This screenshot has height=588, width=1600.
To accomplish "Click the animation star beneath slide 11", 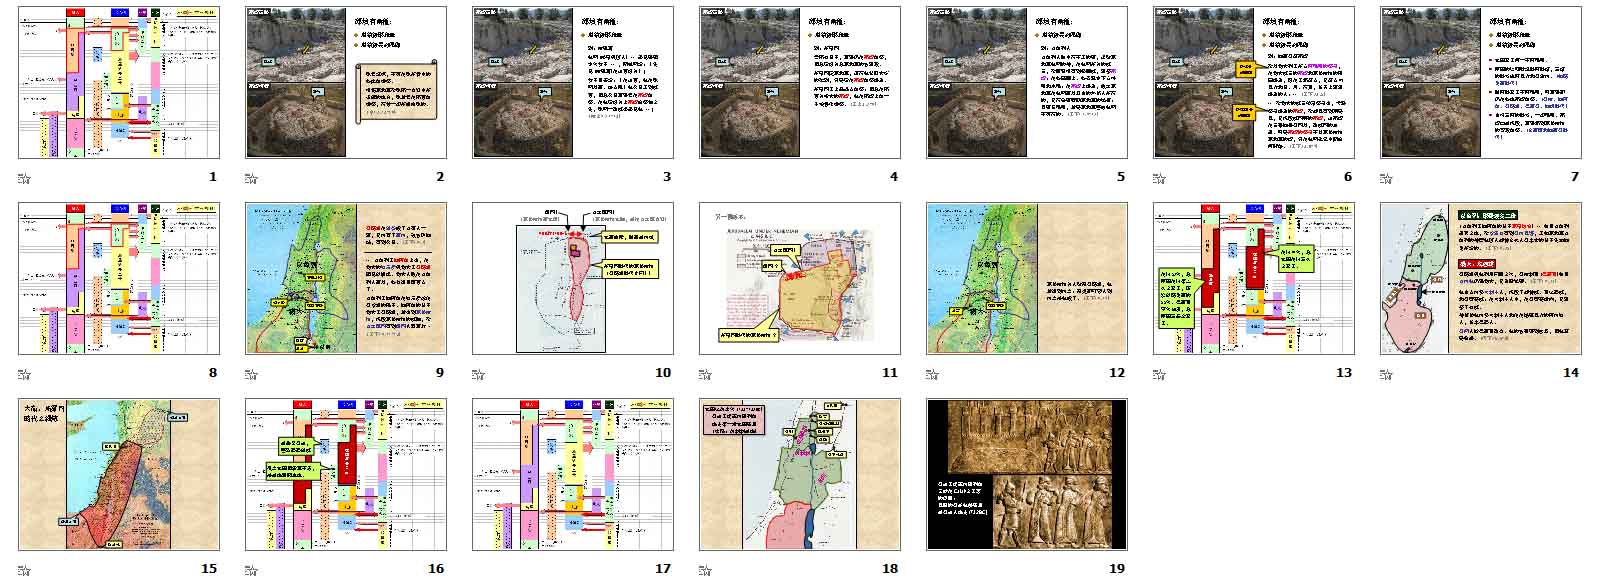I will (x=705, y=375).
